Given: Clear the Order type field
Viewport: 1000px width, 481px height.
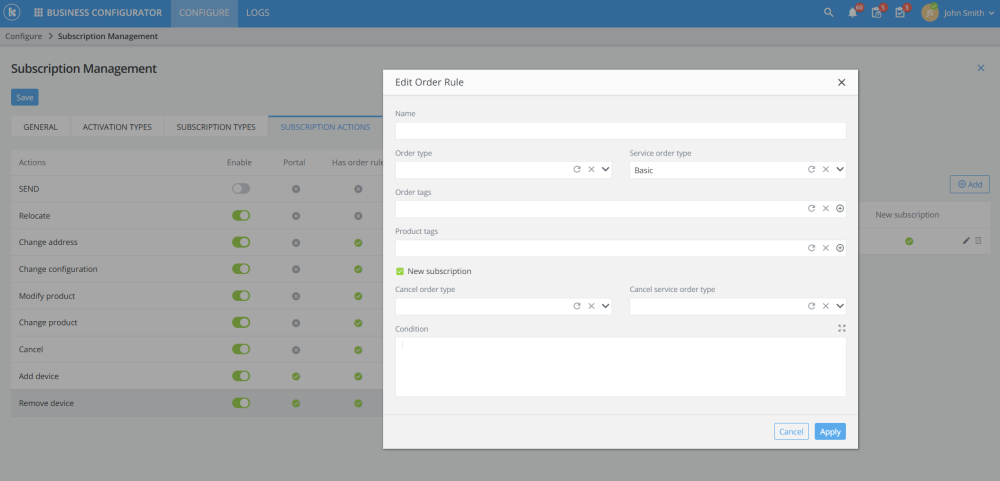Looking at the screenshot, I should pos(591,170).
